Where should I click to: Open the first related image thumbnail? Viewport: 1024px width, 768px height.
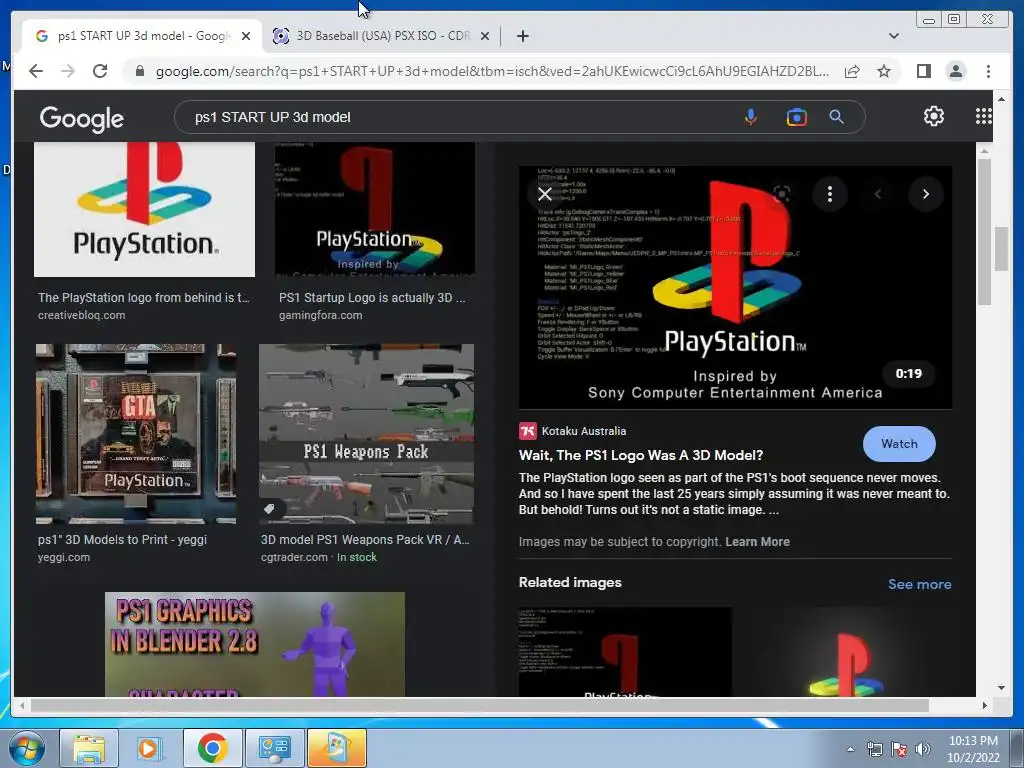626,652
